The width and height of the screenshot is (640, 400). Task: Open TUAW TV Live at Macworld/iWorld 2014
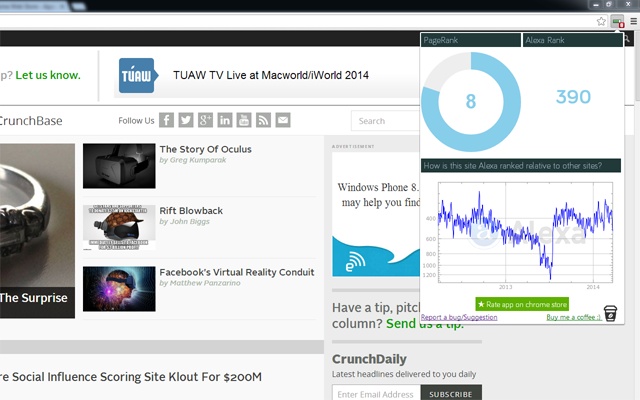click(x=271, y=75)
